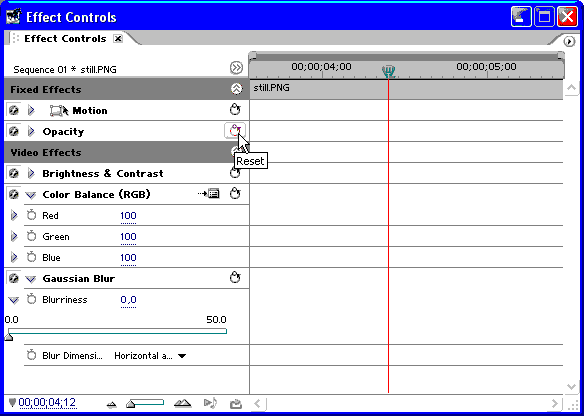Toggle the Gaussian Blur effect
The image size is (584, 416).
pyautogui.click(x=13, y=278)
